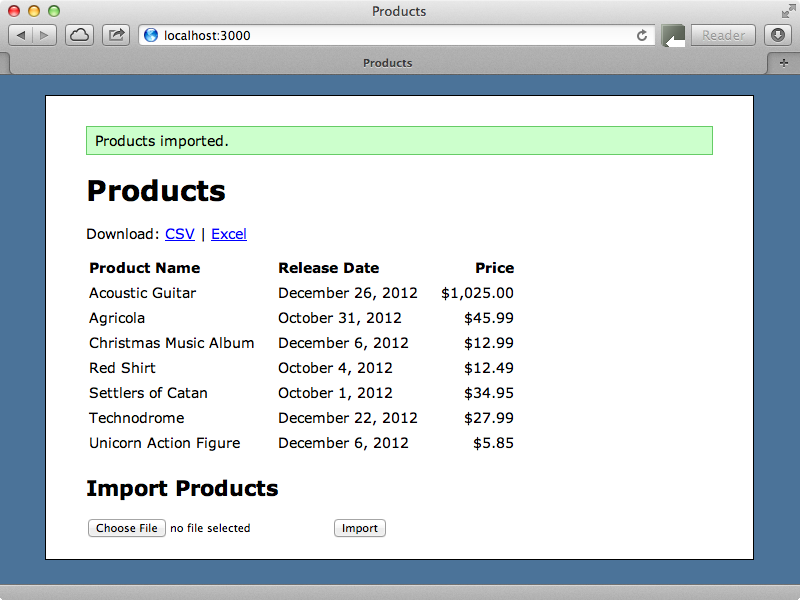
Task: Click the Reader button
Action: (723, 35)
